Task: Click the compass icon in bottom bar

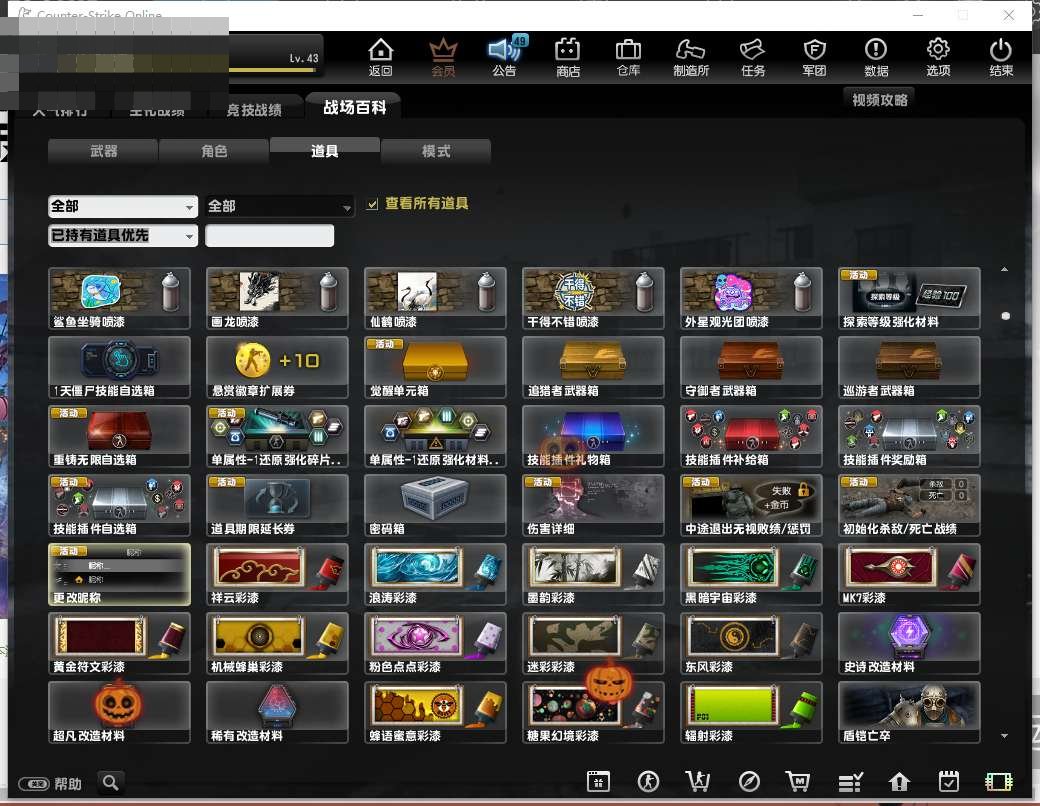Action: [749, 782]
